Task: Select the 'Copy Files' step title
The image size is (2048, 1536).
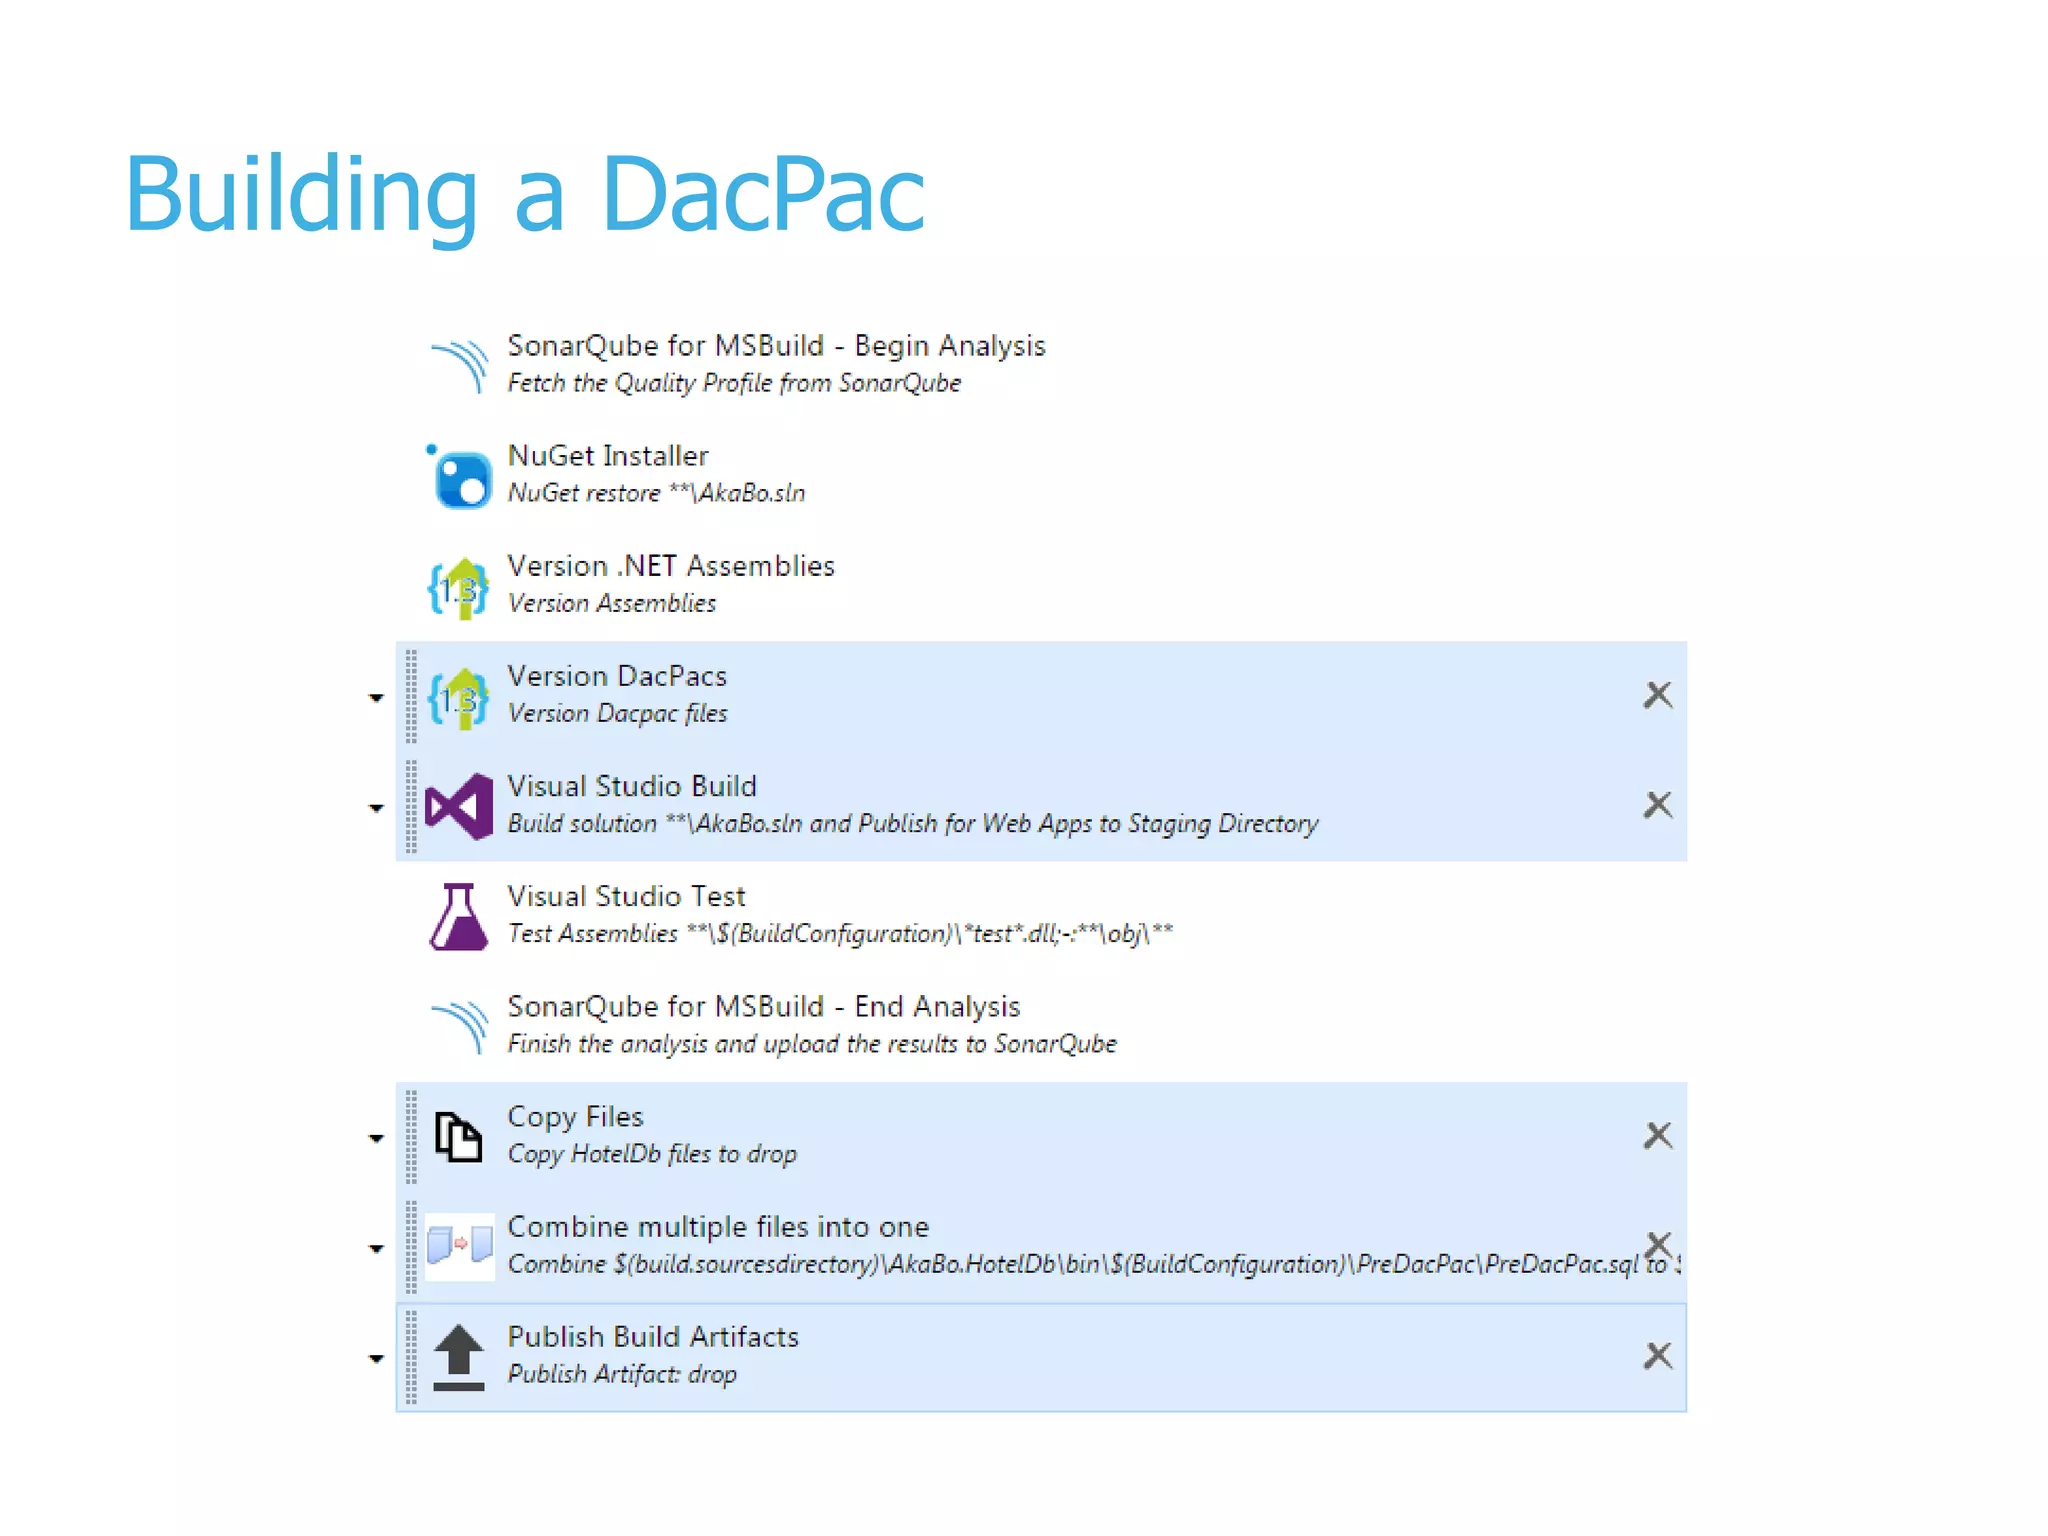Action: (x=575, y=1117)
